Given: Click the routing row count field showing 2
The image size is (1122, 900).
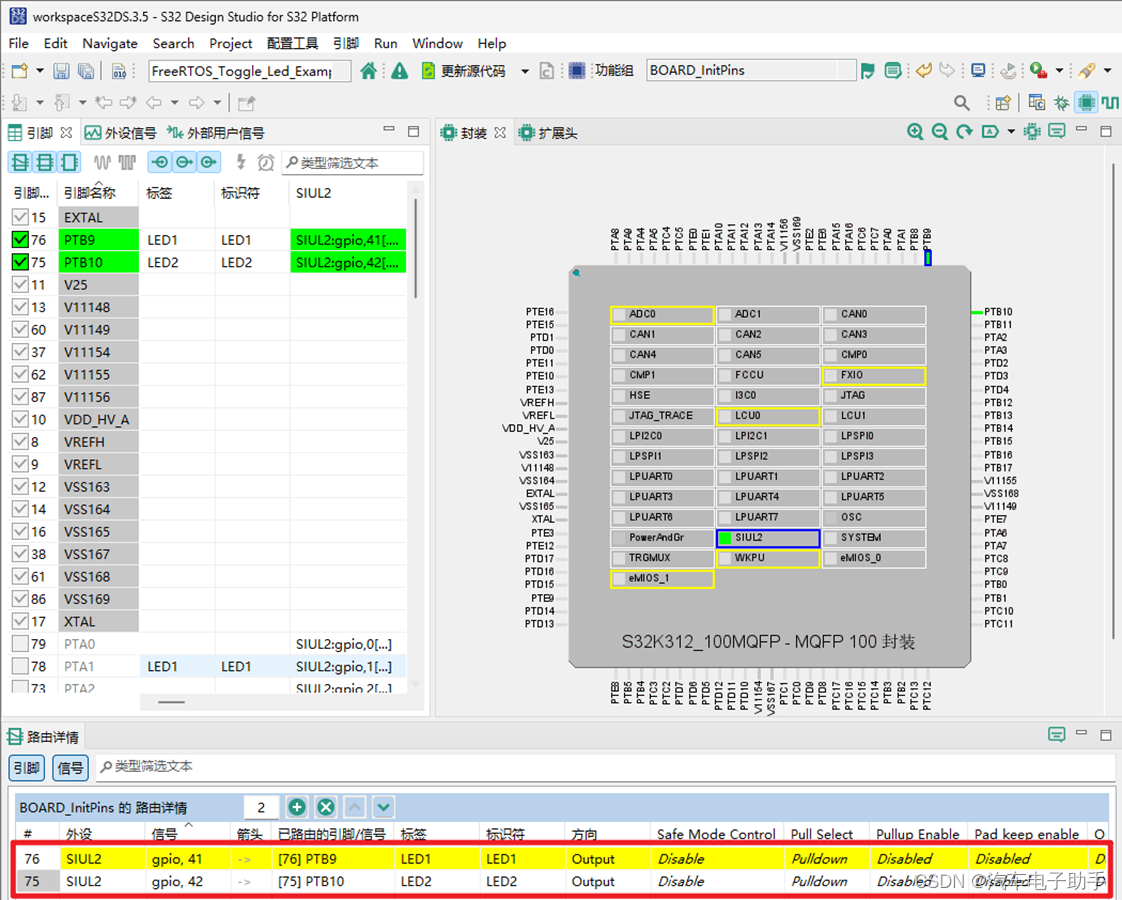Looking at the screenshot, I should (x=261, y=807).
